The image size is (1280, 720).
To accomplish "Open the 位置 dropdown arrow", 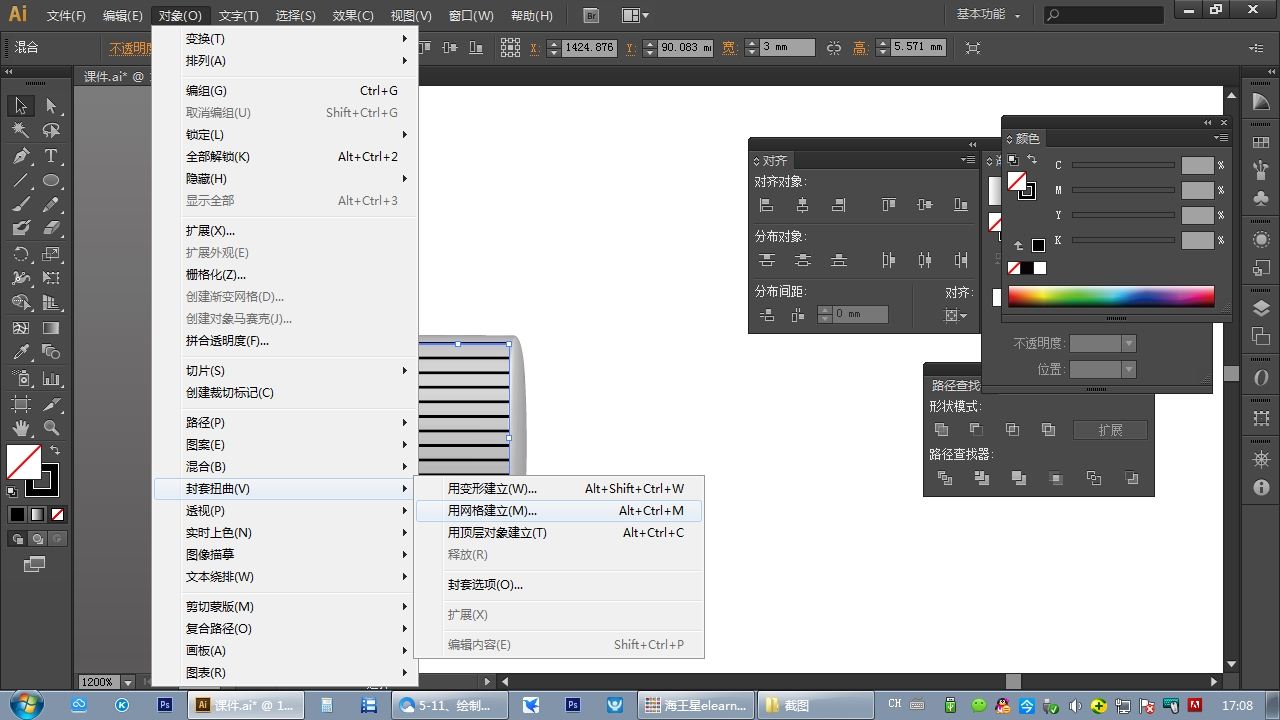I will click(x=1129, y=369).
